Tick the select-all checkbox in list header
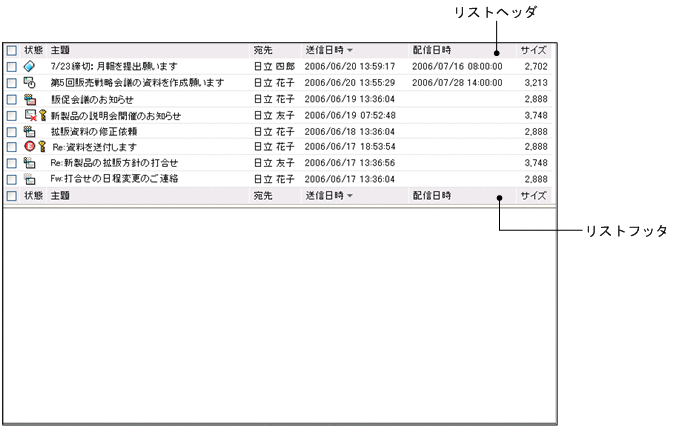The width and height of the screenshot is (673, 427). tap(12, 51)
